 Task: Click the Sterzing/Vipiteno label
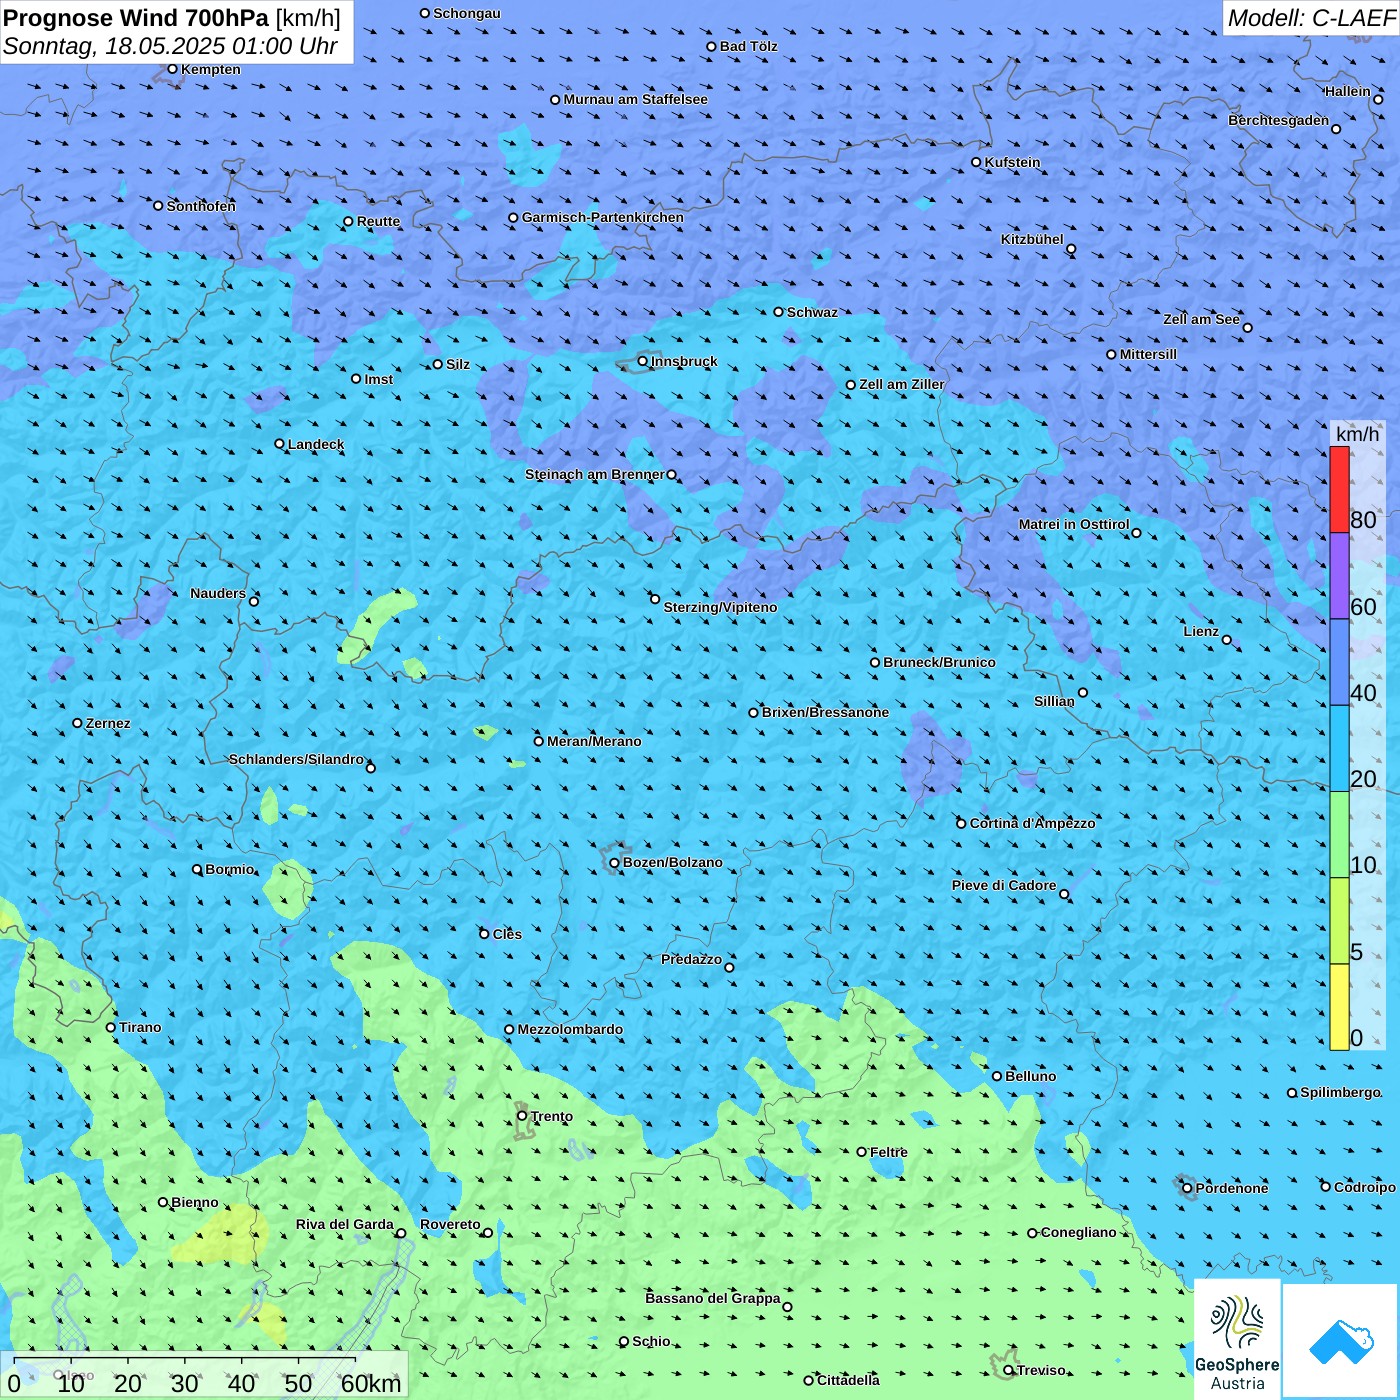(720, 607)
